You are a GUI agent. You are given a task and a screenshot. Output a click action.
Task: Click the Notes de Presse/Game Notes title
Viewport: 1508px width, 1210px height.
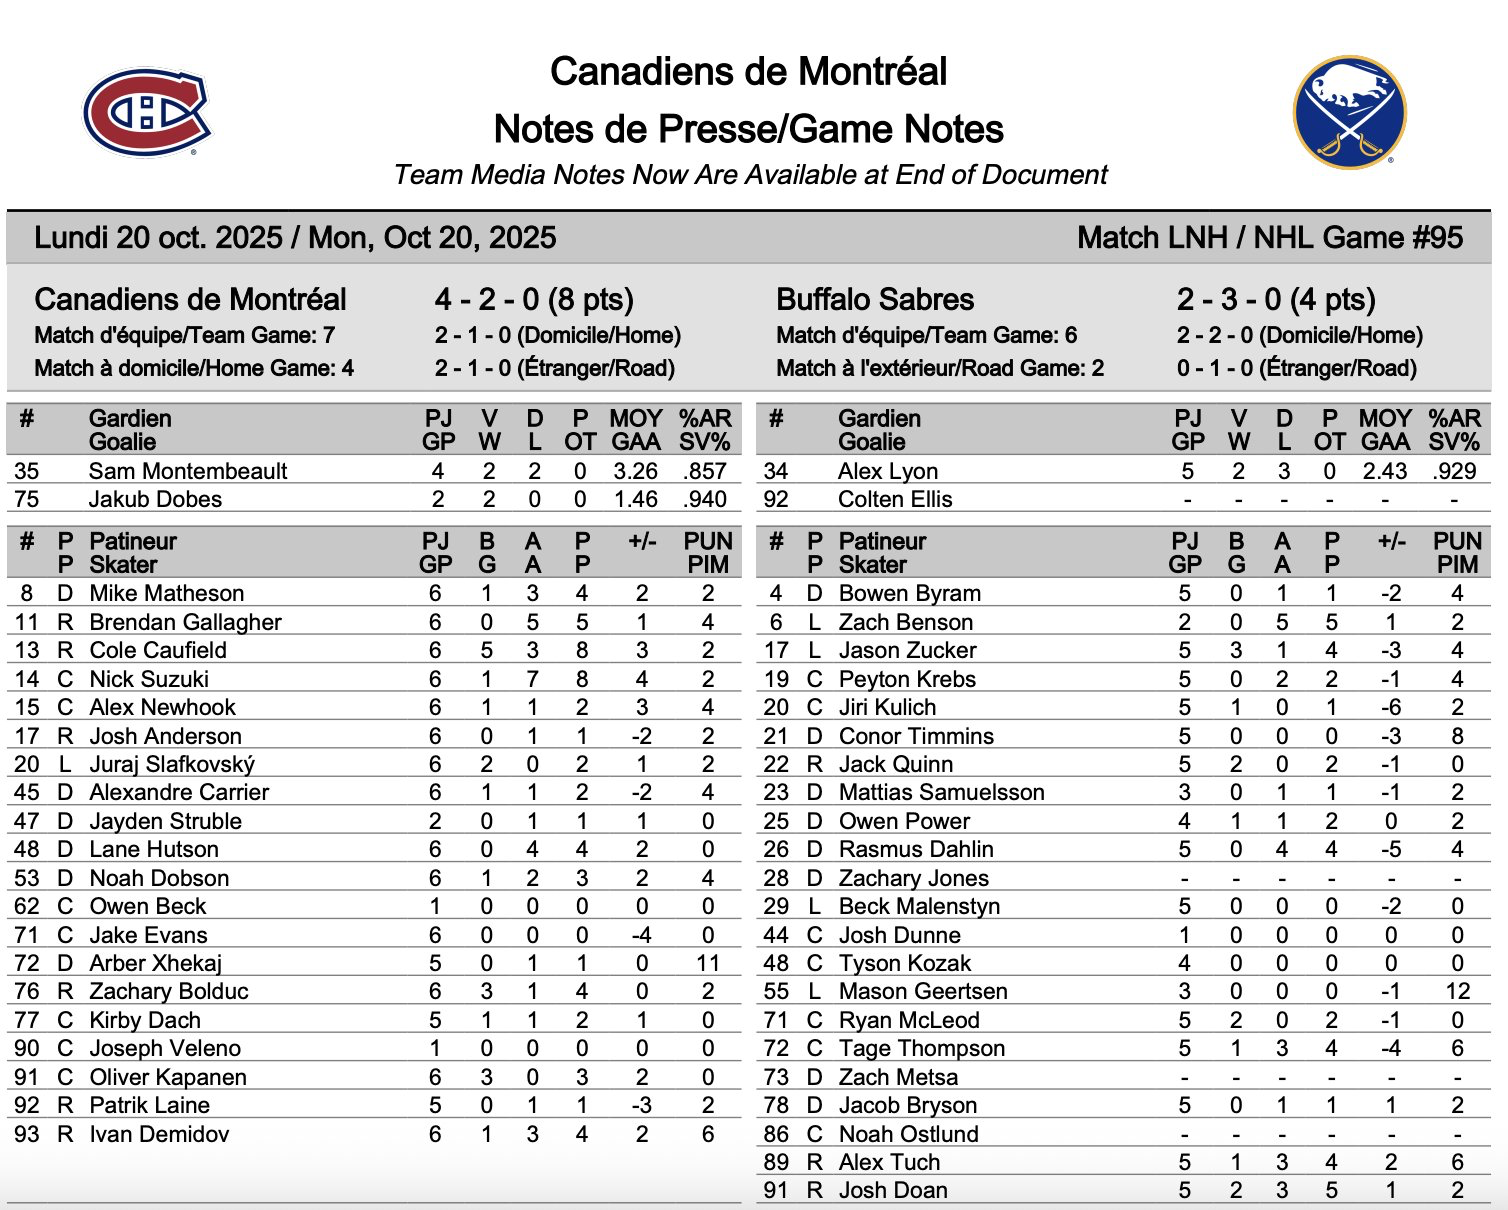[x=748, y=129]
